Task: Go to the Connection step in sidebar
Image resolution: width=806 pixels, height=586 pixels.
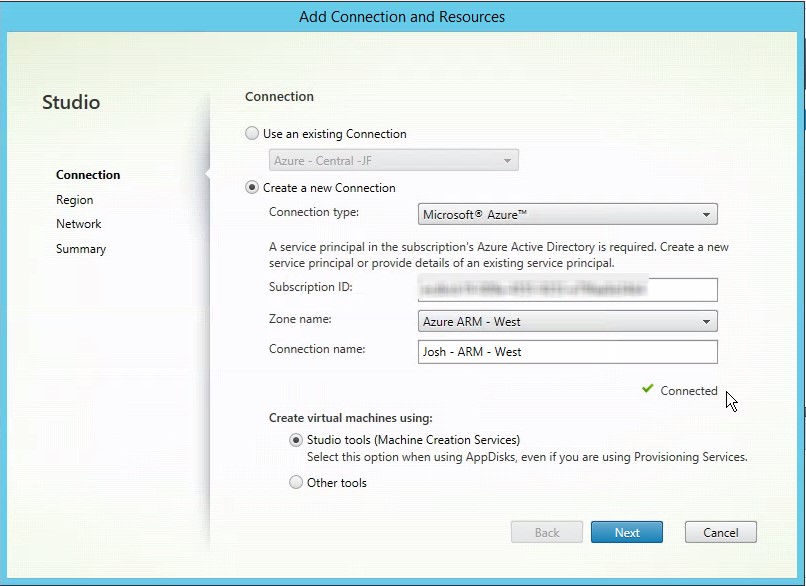Action: (88, 175)
